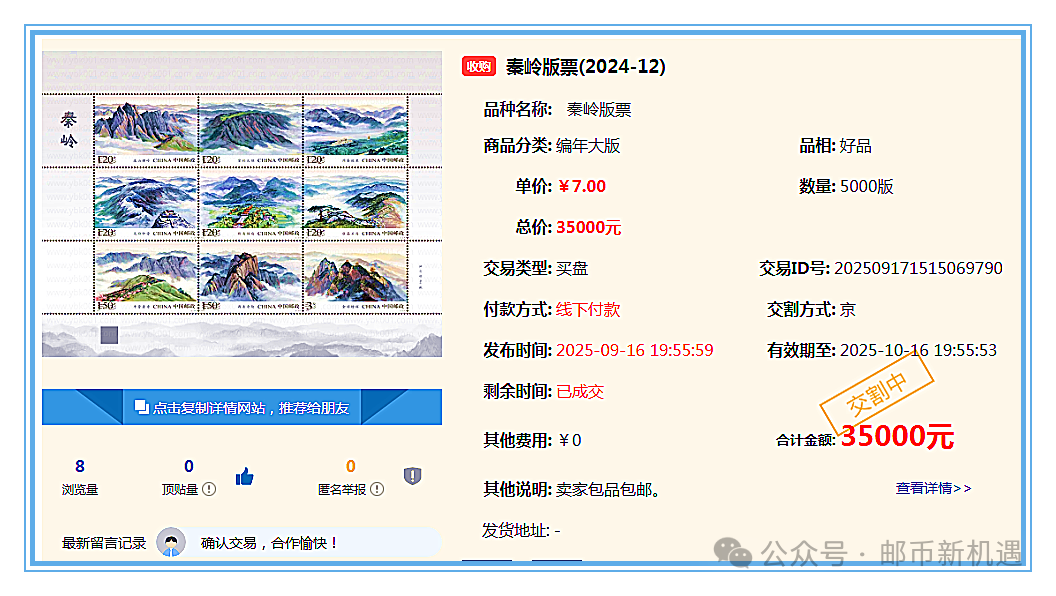The width and height of the screenshot is (1056, 596).
Task: Click the 线下付款 payment method text
Action: [588, 309]
